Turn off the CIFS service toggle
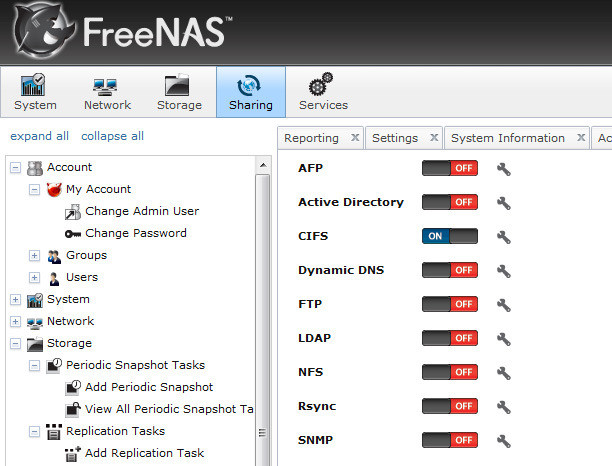 click(449, 236)
